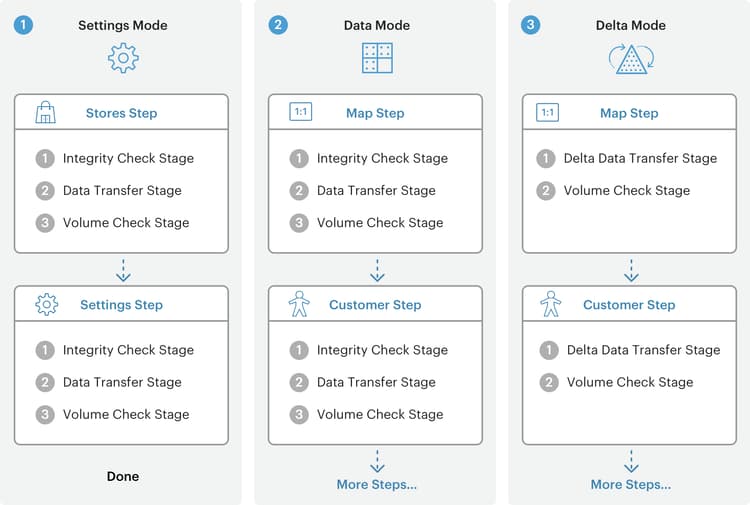This screenshot has height=505, width=750.
Task: Click the Data Mode Map Step 1:1 icon
Action: 300,113
